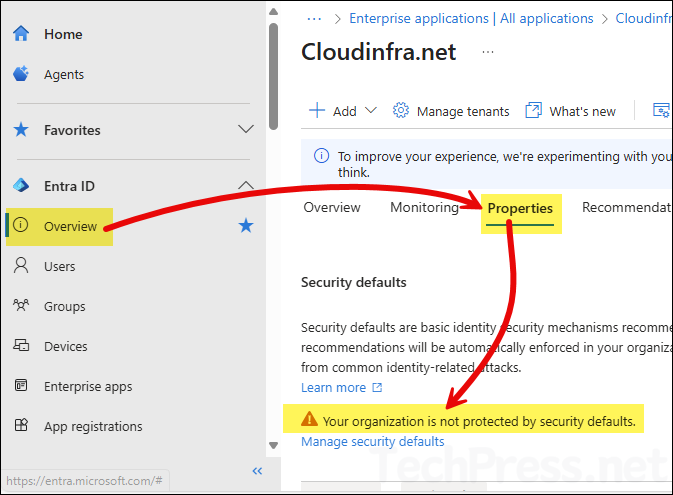
Task: Click the Manage security defaults link
Action: click(x=372, y=442)
